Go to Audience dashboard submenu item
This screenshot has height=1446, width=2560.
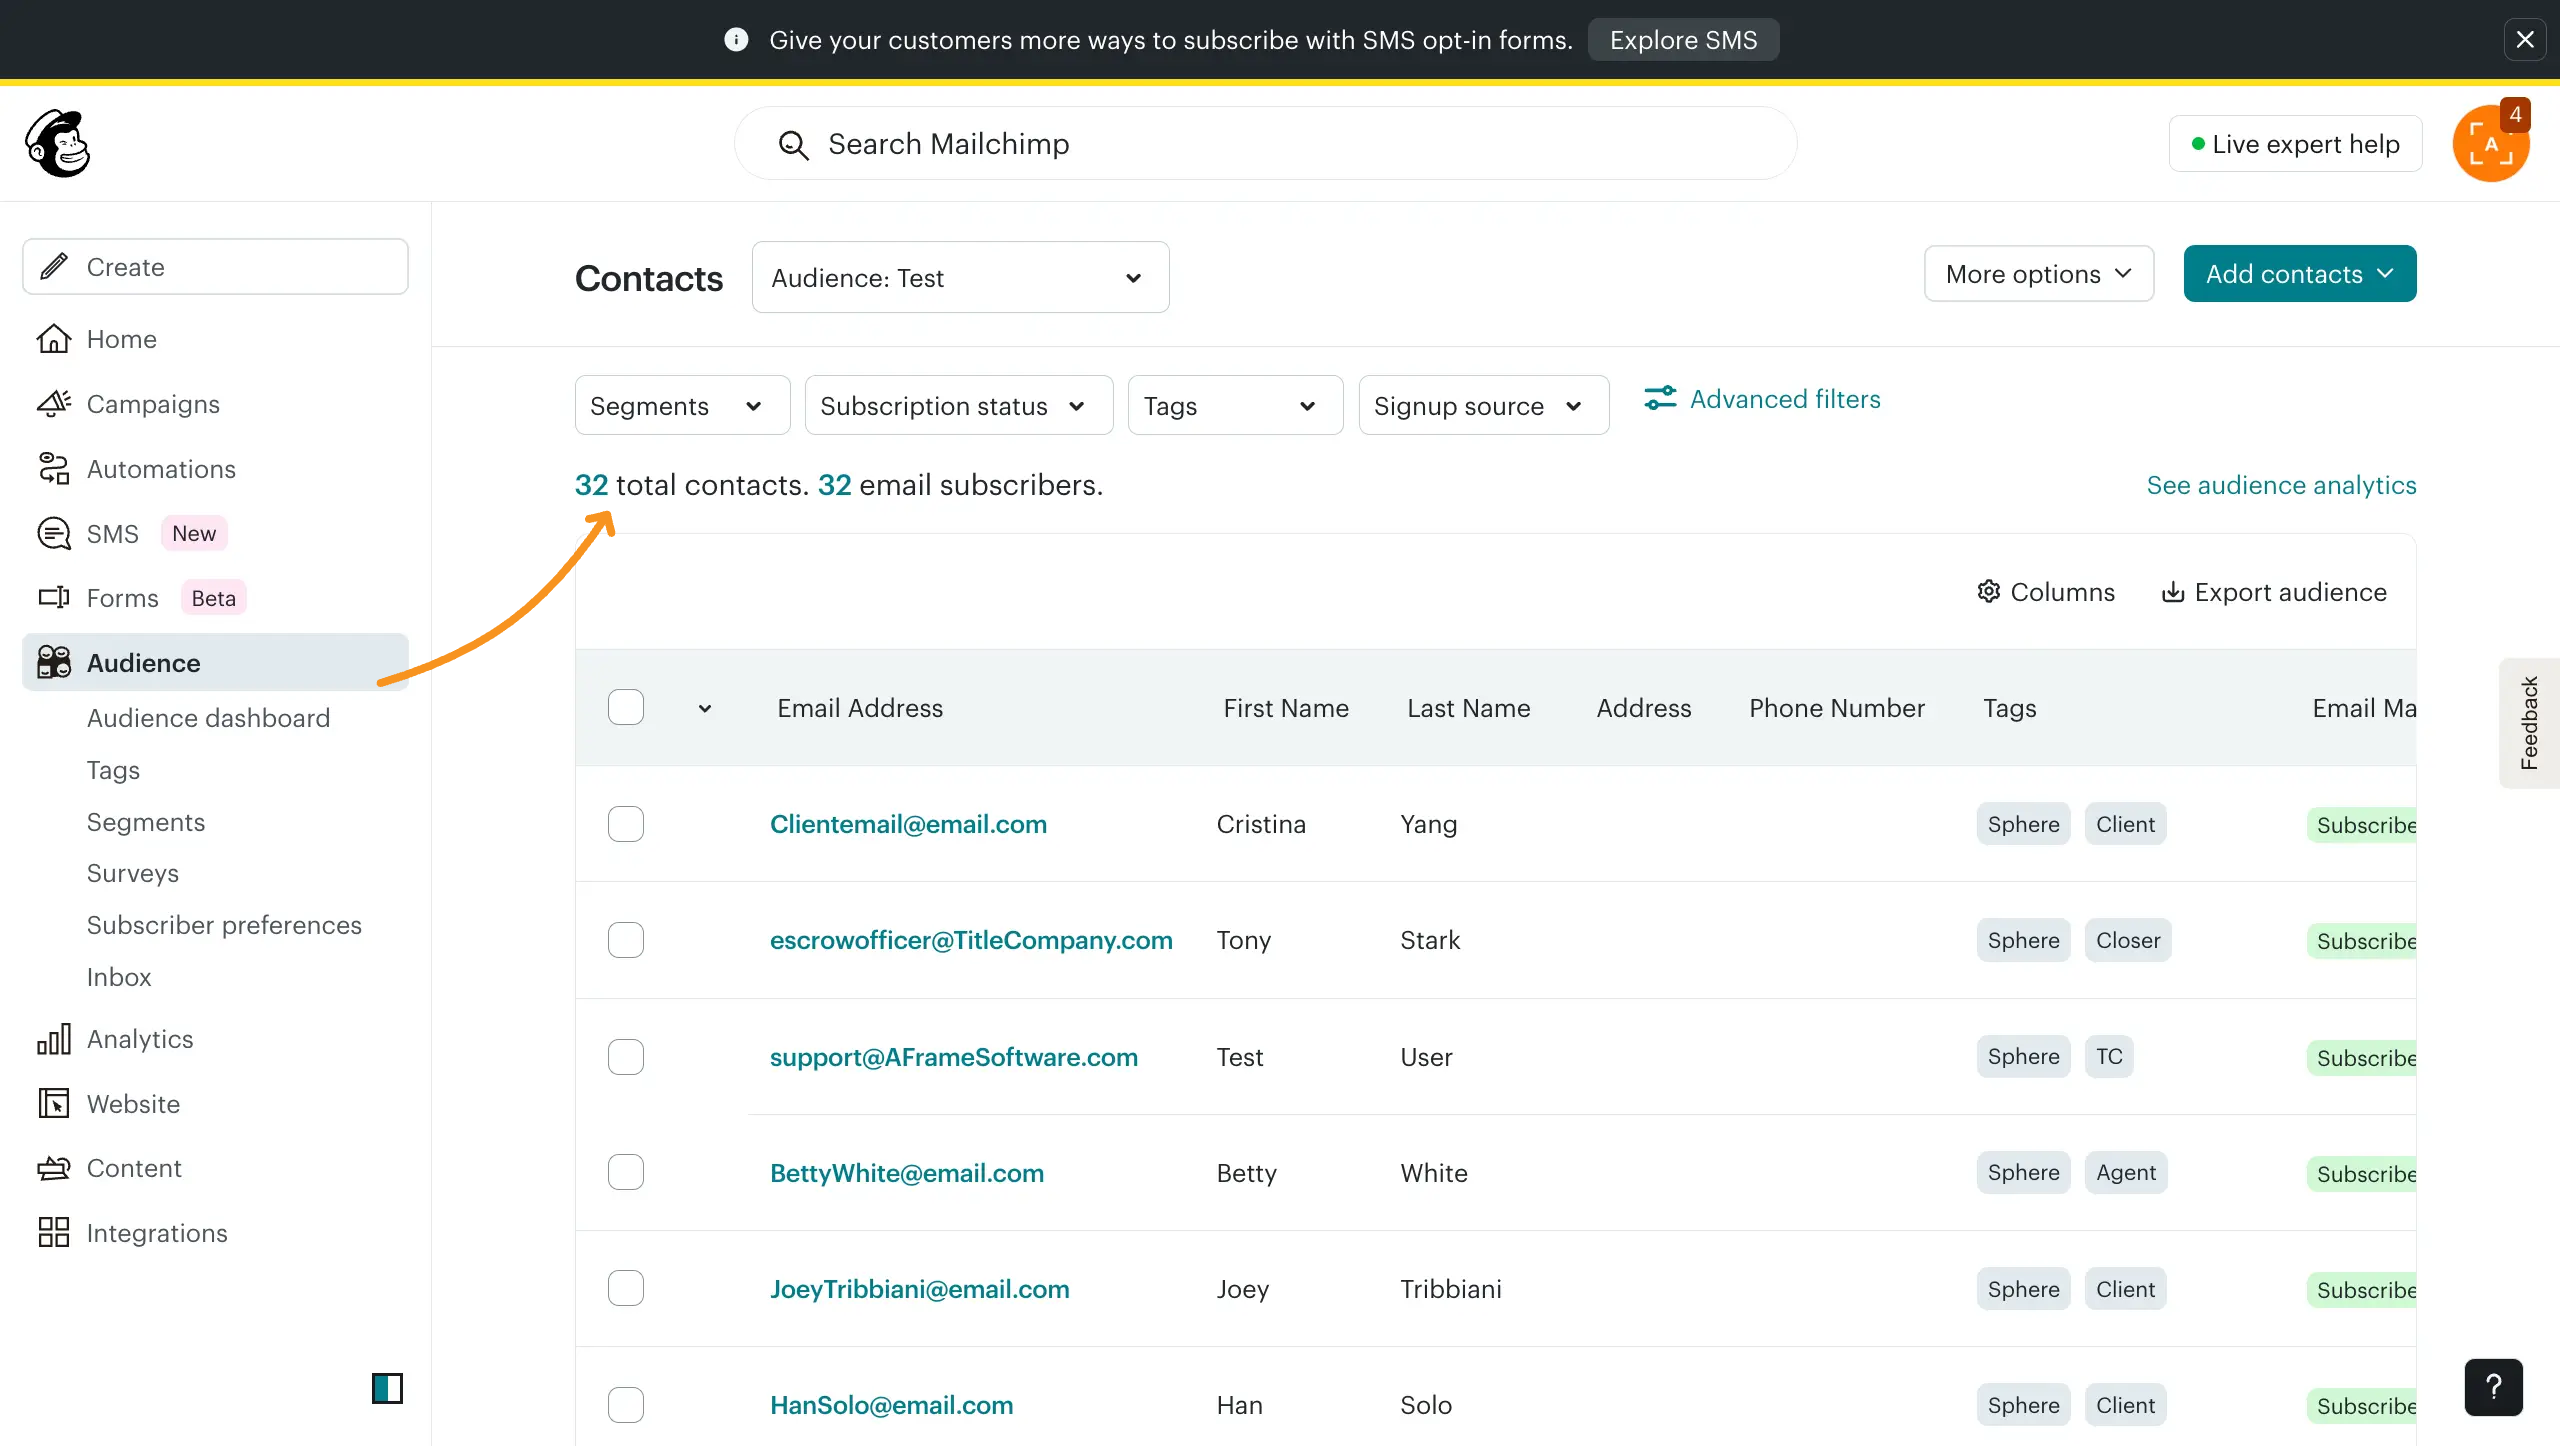[x=208, y=718]
